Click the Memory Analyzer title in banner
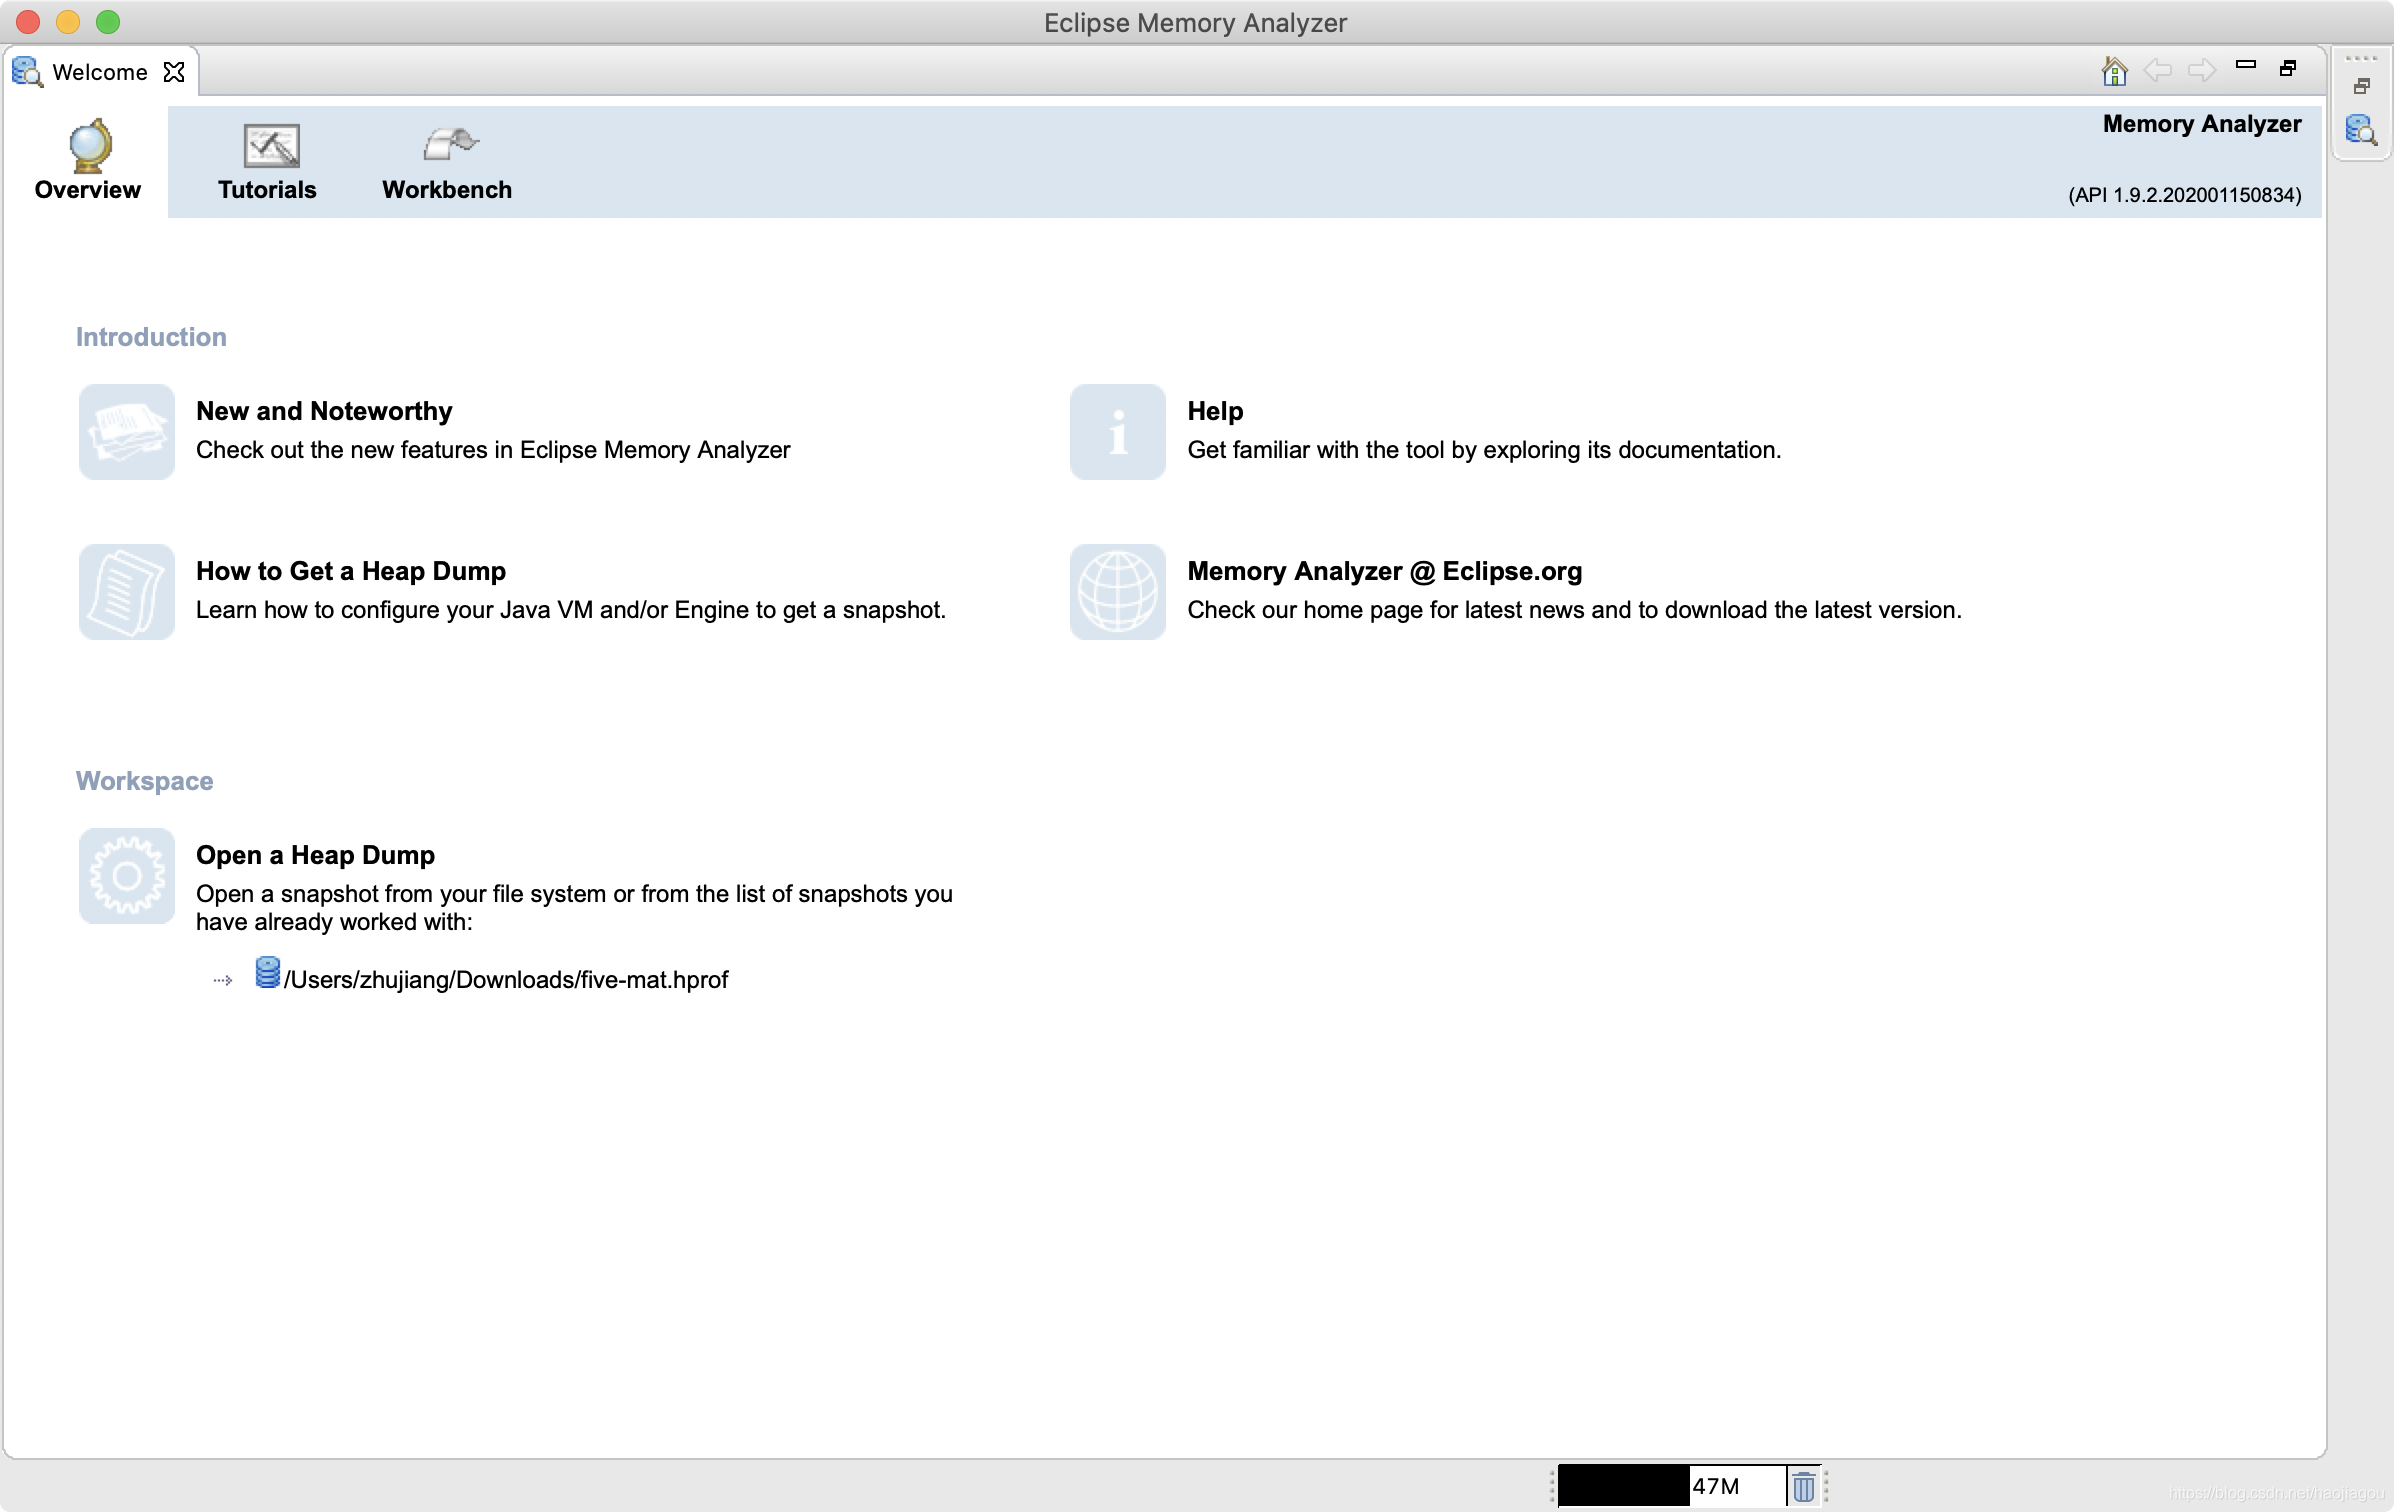The image size is (2394, 1512). [2202, 124]
